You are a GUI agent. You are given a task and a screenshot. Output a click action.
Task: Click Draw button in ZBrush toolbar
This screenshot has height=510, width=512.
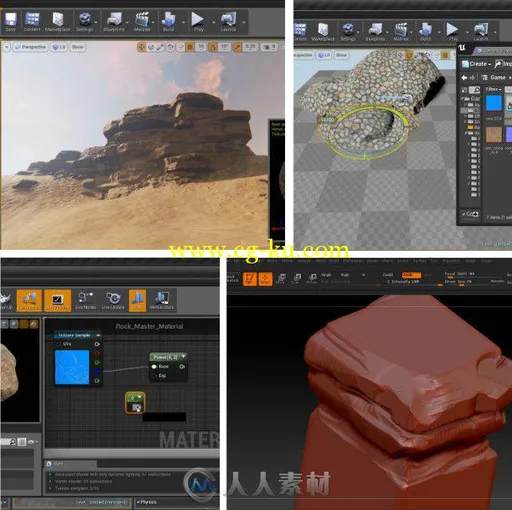click(265, 279)
